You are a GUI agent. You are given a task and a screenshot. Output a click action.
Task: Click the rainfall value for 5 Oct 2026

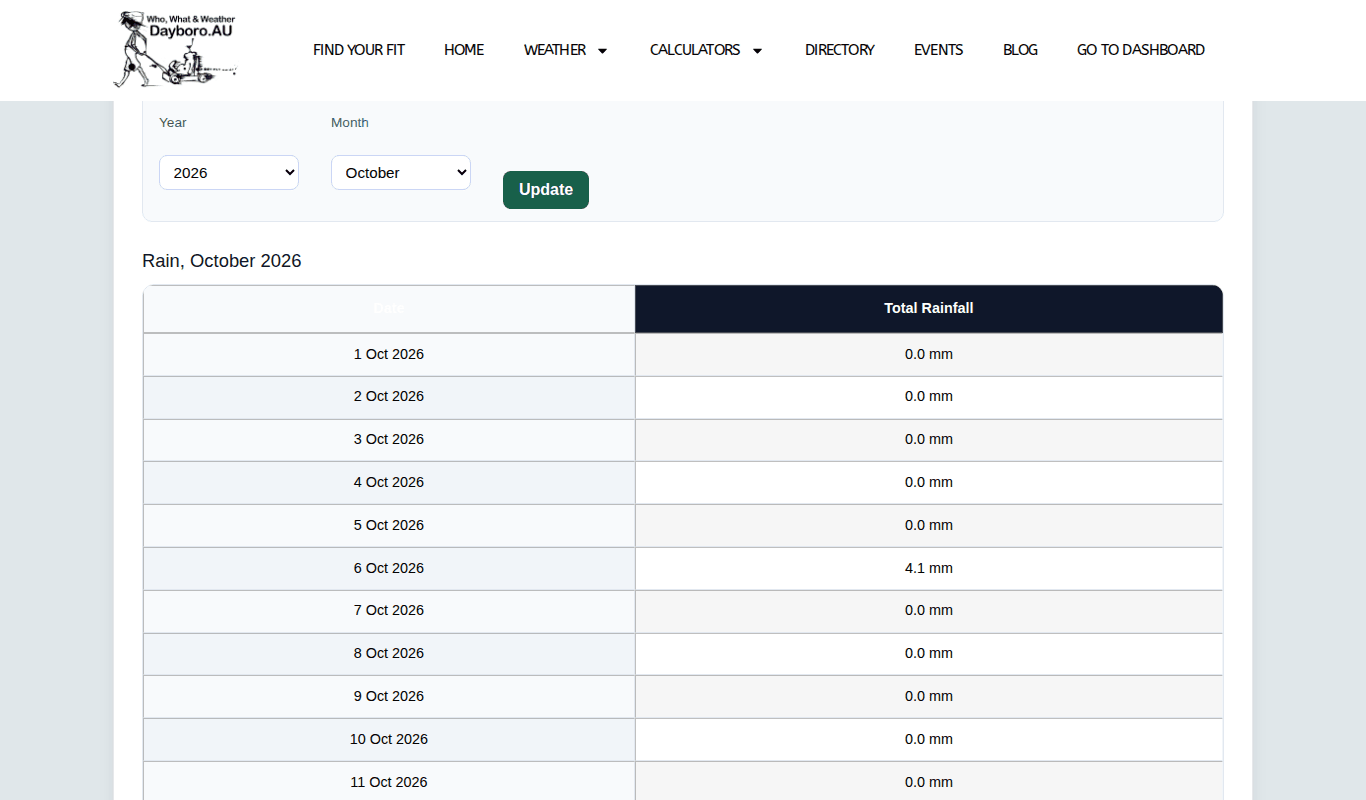tap(929, 526)
